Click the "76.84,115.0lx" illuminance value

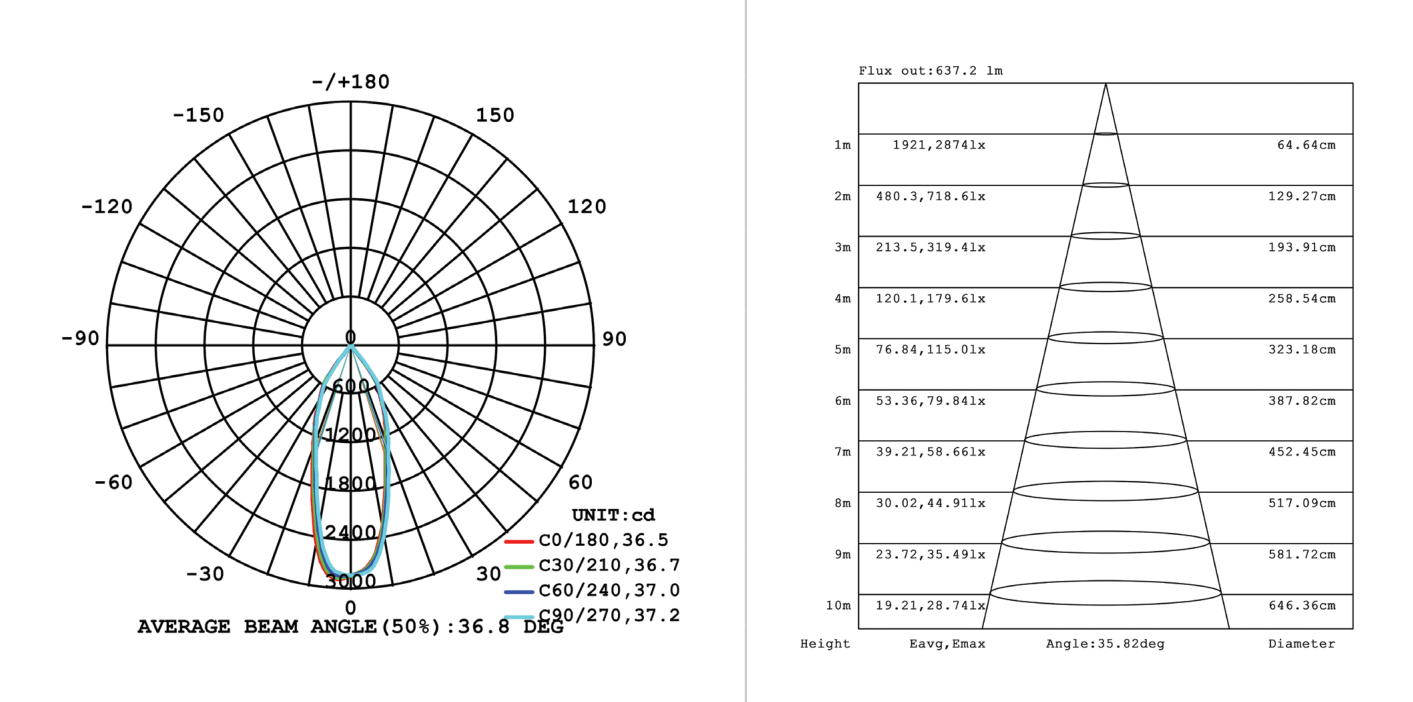point(931,349)
